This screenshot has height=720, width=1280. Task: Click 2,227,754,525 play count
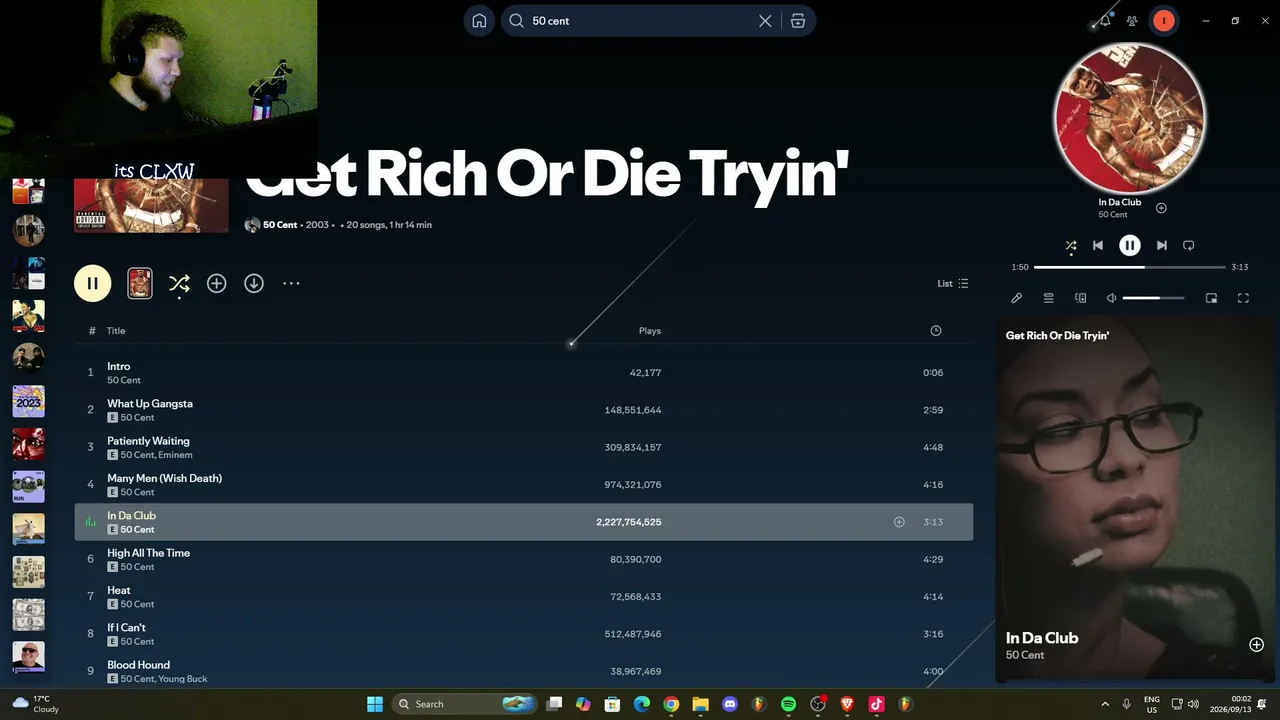pyautogui.click(x=628, y=522)
